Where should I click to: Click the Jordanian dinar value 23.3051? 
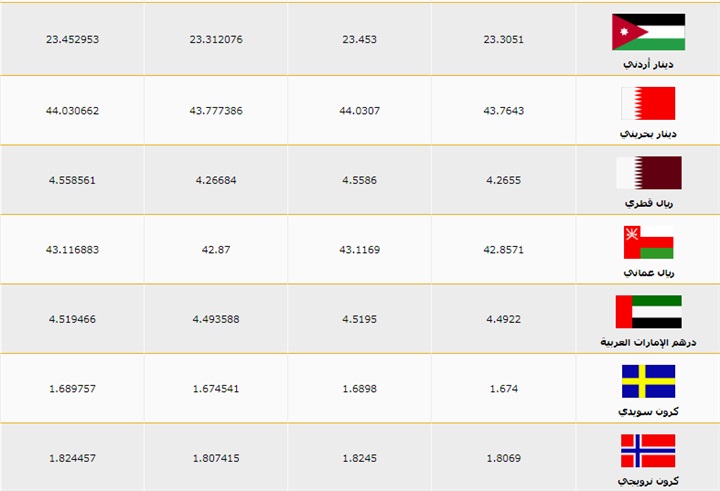[x=504, y=40]
